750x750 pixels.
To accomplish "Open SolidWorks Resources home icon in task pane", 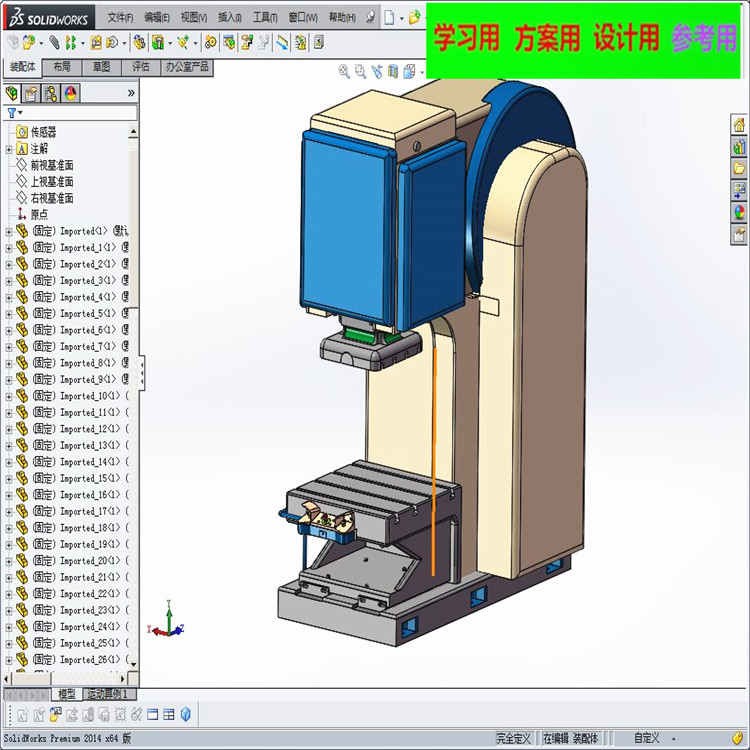I will point(739,125).
